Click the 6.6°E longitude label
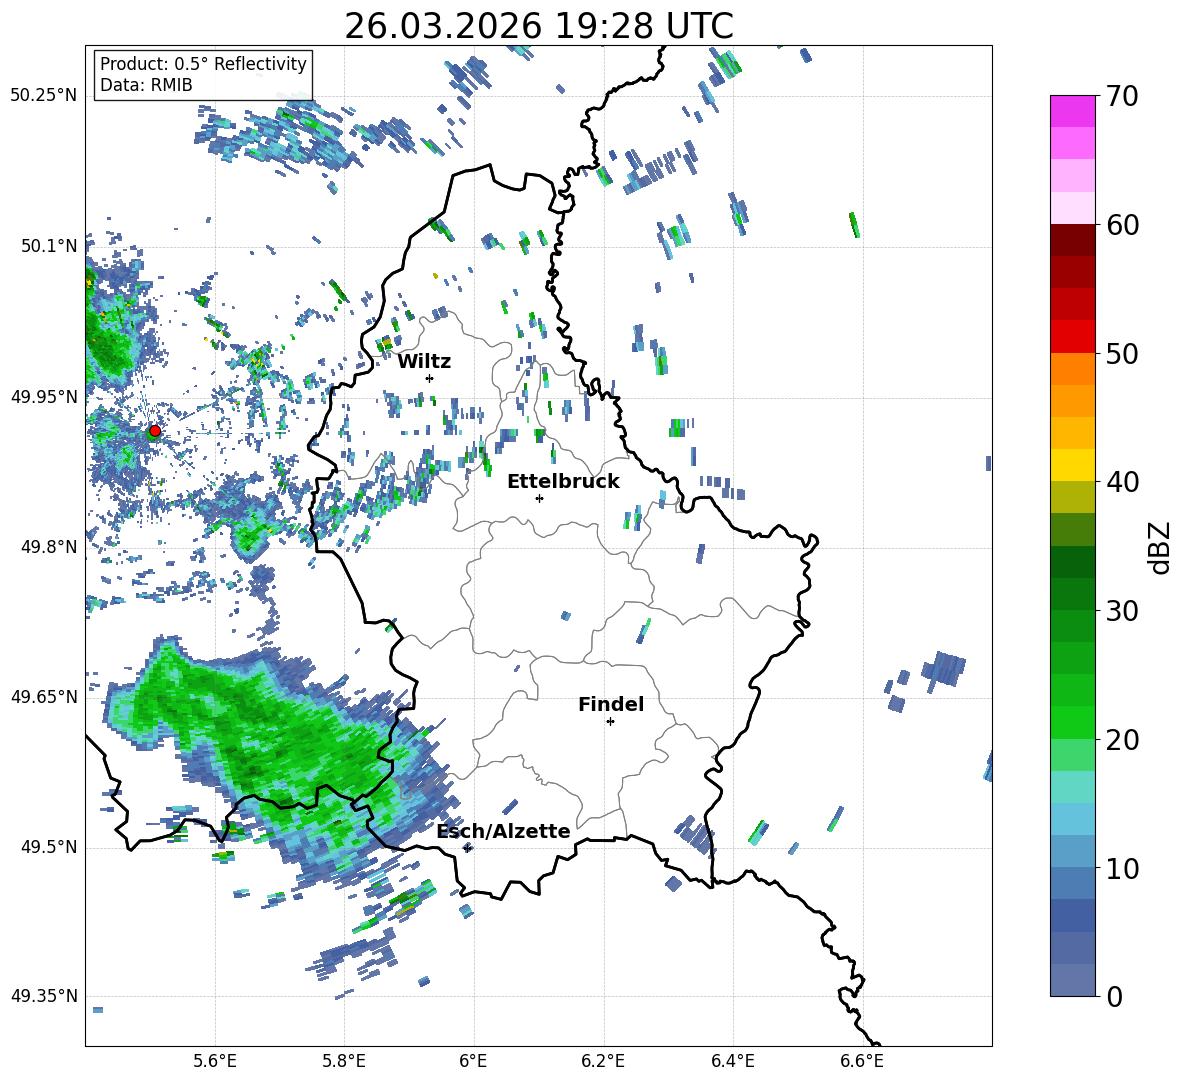This screenshot has height=1081, width=1184. (862, 1061)
